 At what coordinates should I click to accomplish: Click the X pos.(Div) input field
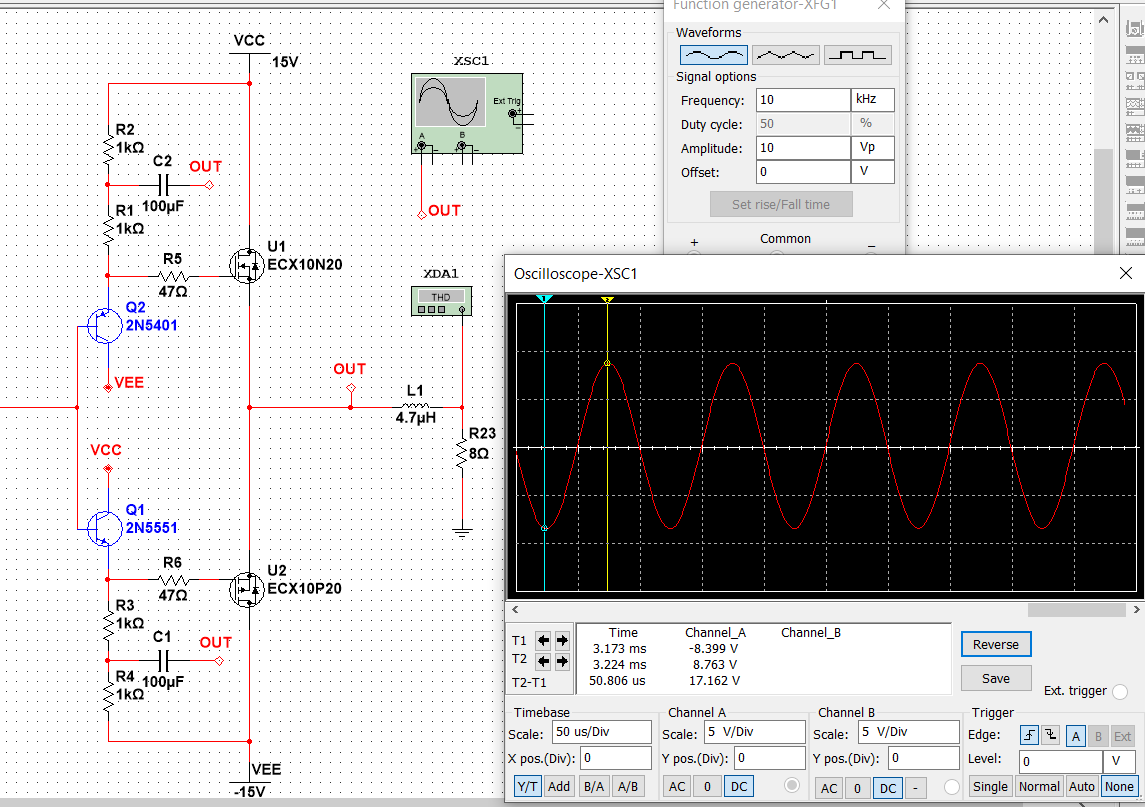(x=616, y=758)
